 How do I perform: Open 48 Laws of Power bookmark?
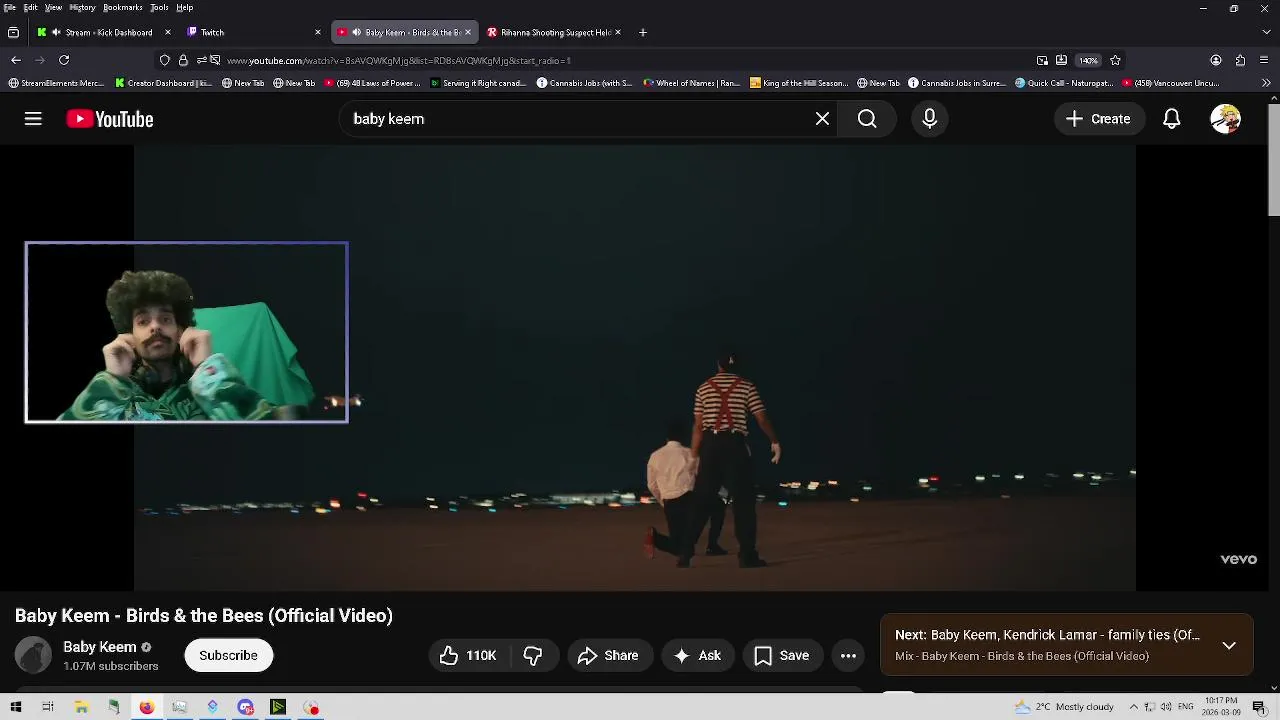pyautogui.click(x=373, y=83)
